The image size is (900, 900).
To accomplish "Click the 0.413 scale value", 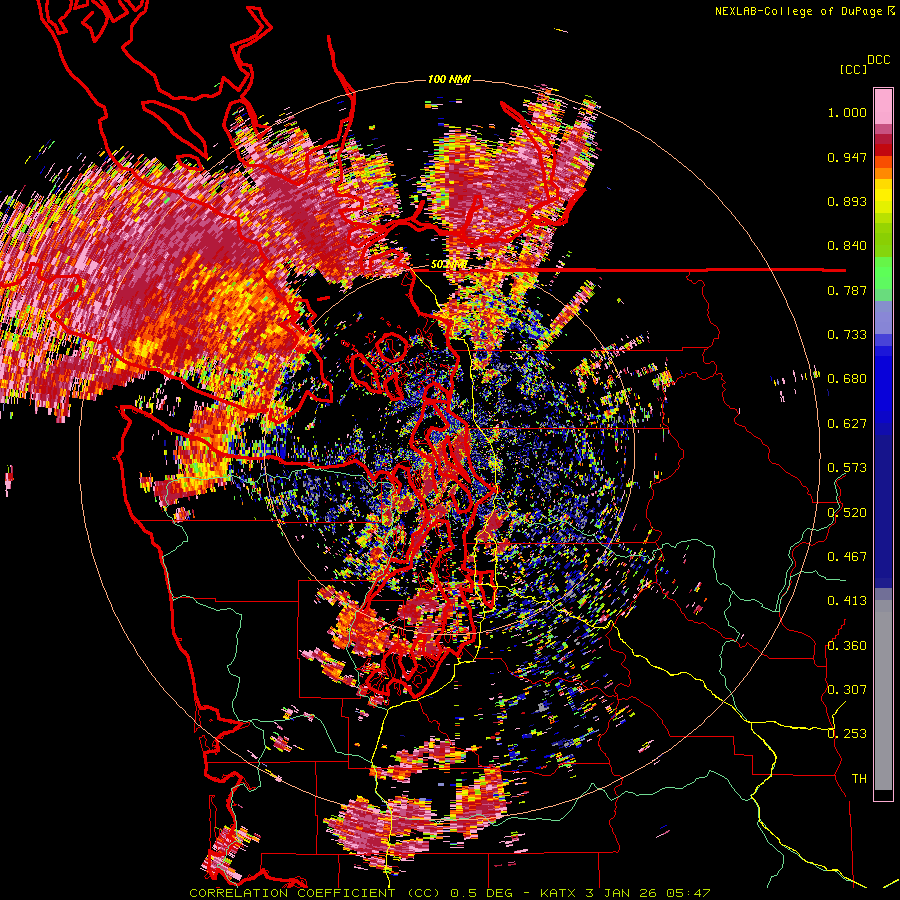I will click(847, 601).
